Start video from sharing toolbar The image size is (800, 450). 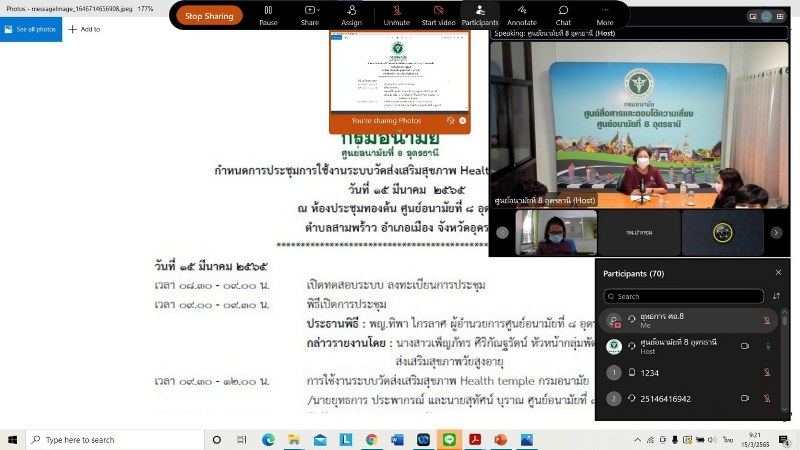coord(438,15)
